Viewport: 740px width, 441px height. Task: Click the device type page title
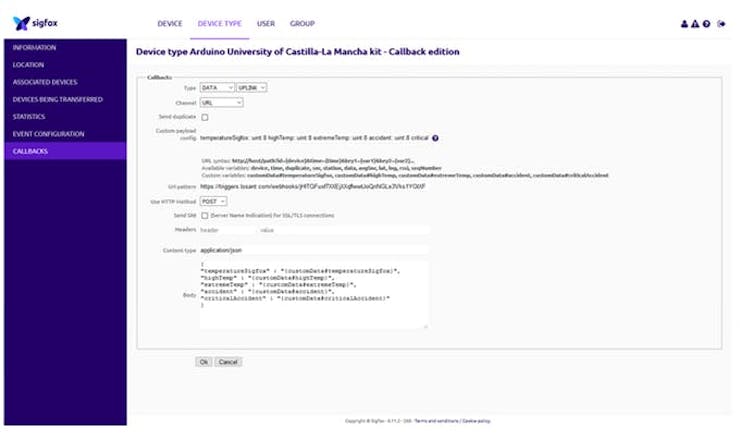click(x=298, y=52)
